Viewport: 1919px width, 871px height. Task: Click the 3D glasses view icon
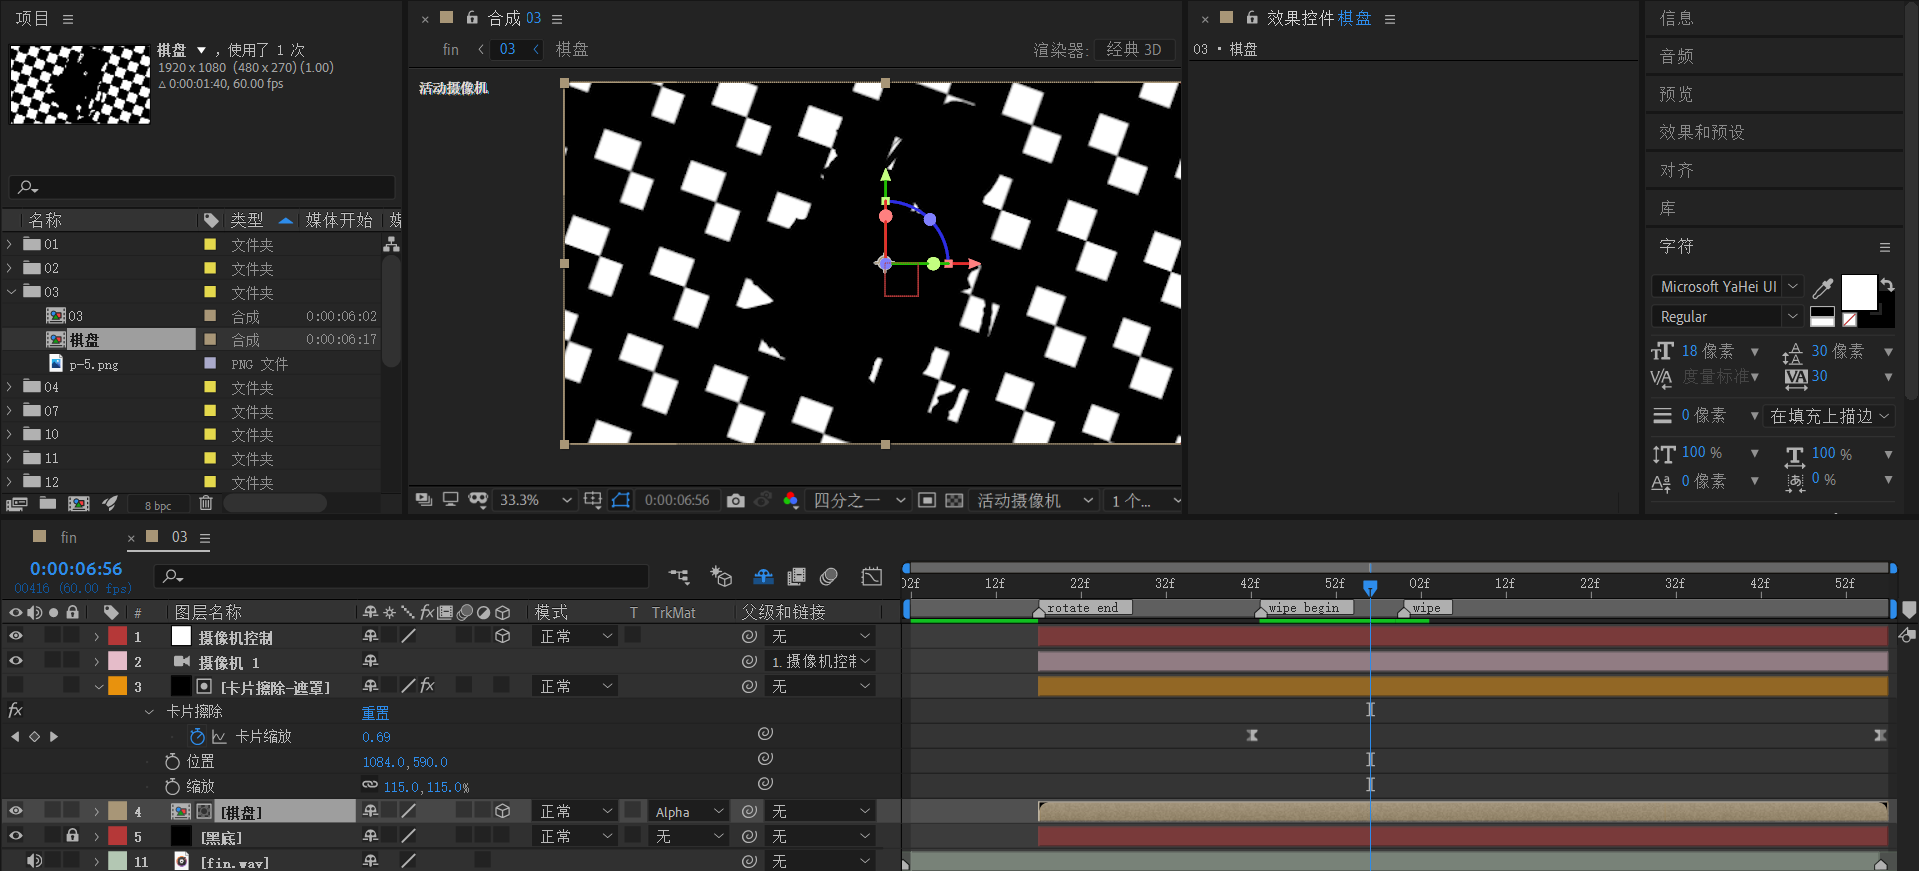coord(478,500)
